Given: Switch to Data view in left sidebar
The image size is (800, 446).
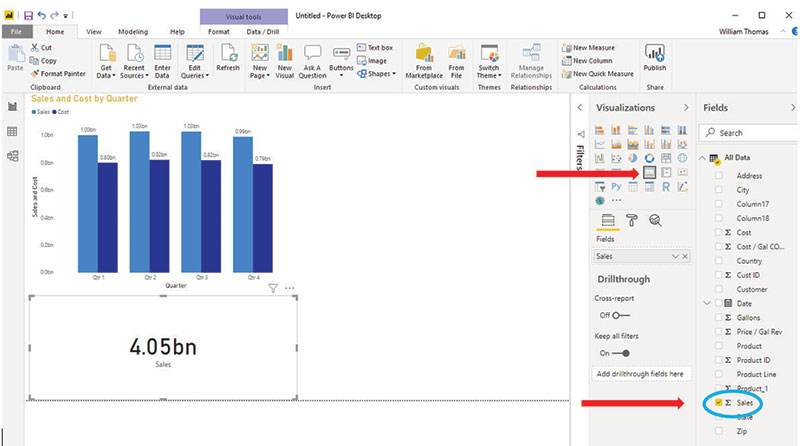Looking at the screenshot, I should point(13,131).
